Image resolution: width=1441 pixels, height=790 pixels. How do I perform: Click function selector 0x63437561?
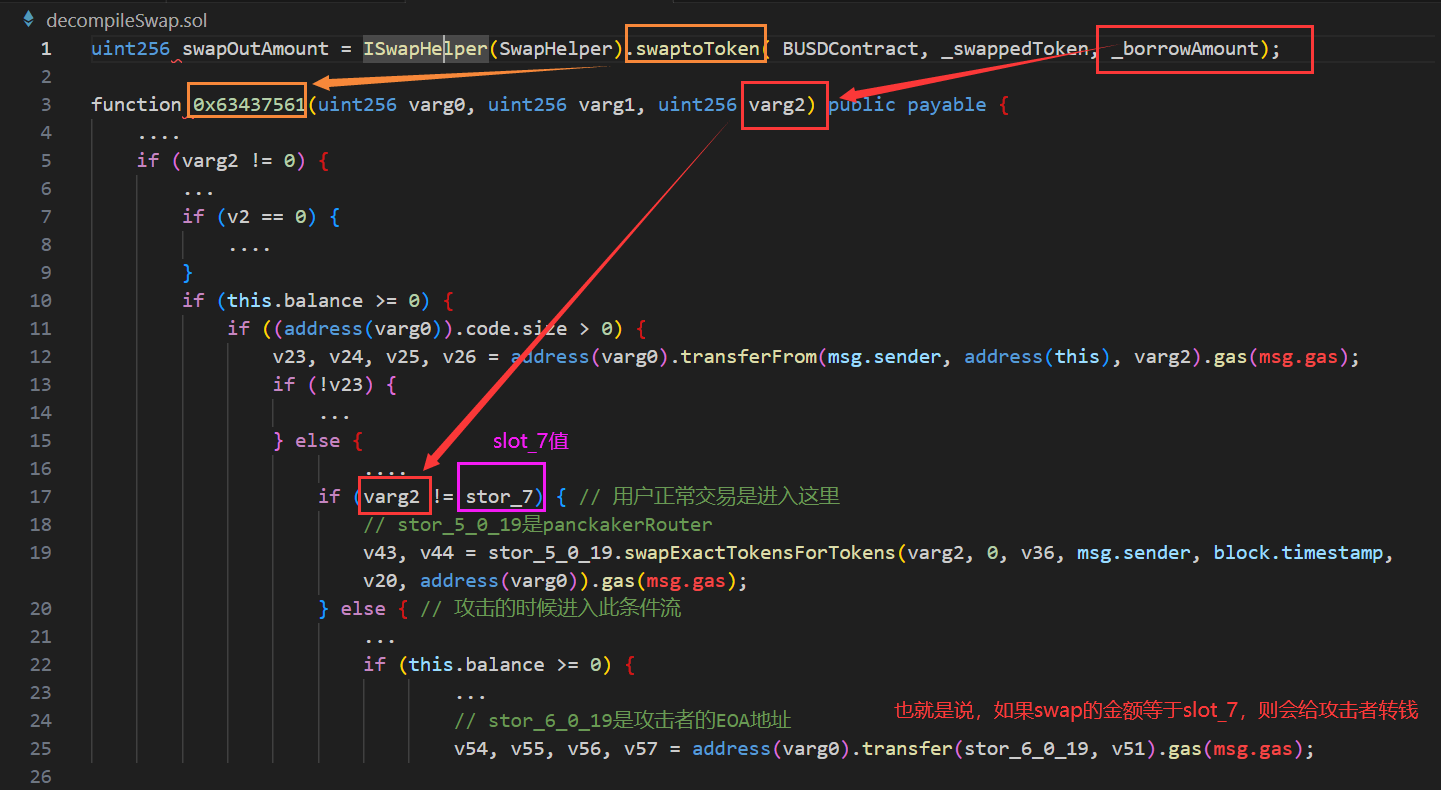click(x=249, y=105)
